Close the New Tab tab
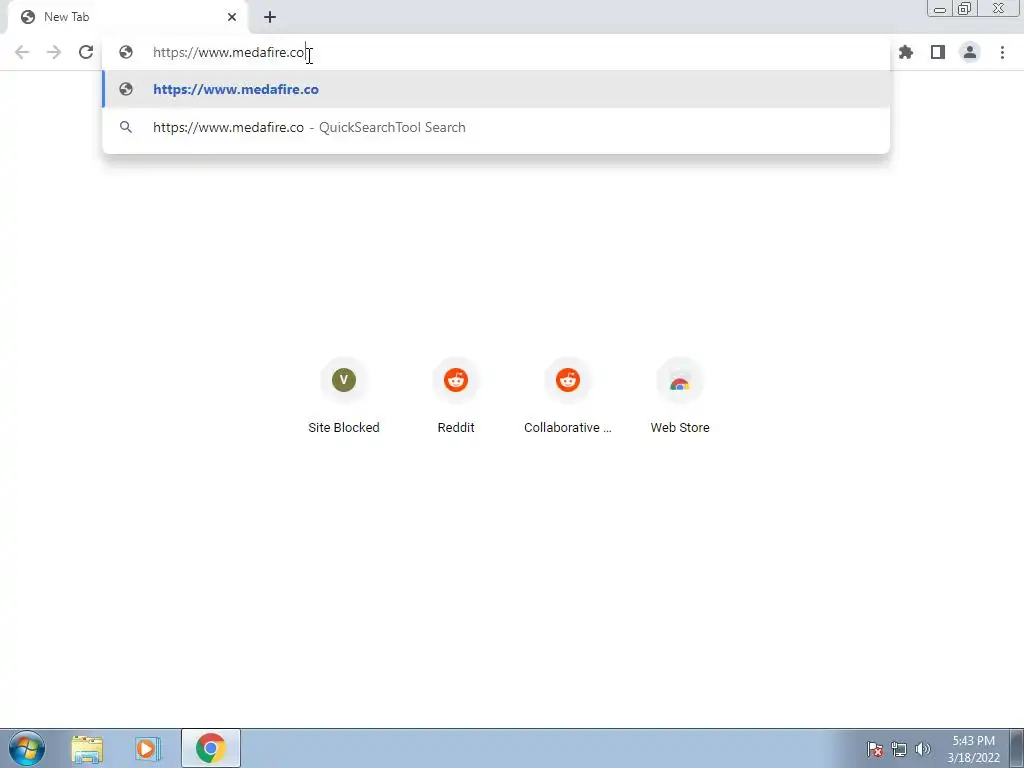1024x768 pixels. click(232, 17)
